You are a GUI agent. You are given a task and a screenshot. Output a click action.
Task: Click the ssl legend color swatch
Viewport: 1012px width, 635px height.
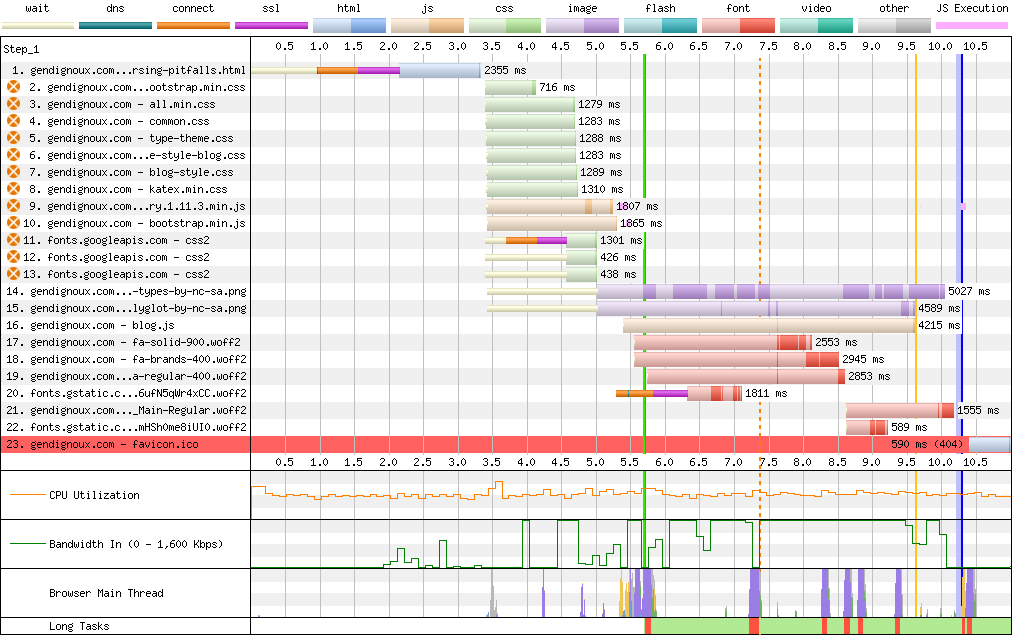(271, 25)
